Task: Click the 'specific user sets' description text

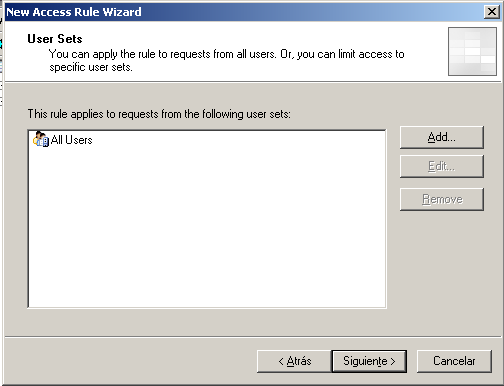Action: pyautogui.click(x=91, y=67)
